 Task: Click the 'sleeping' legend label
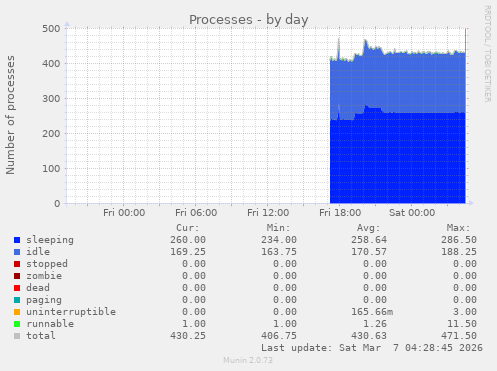tap(50, 240)
